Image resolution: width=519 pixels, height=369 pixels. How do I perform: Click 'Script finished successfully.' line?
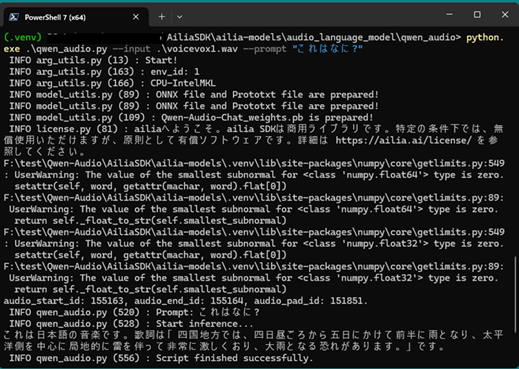tap(161, 358)
